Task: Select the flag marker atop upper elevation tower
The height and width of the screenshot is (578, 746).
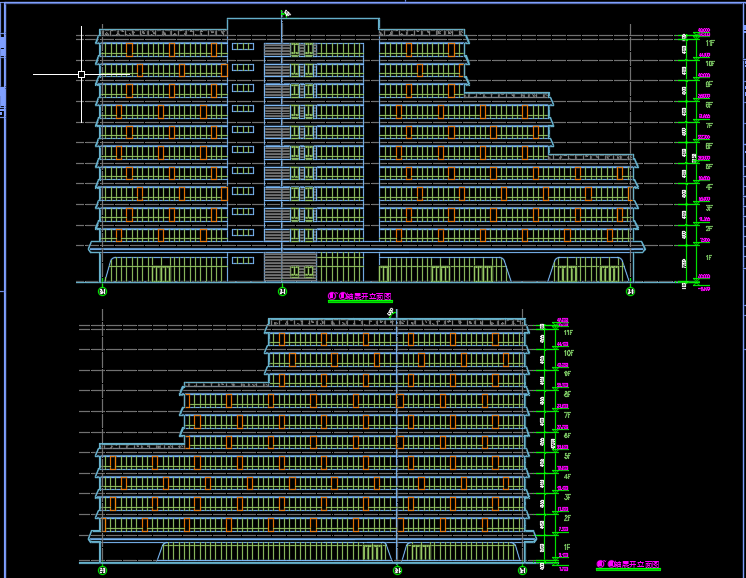Action: pyautogui.click(x=285, y=14)
